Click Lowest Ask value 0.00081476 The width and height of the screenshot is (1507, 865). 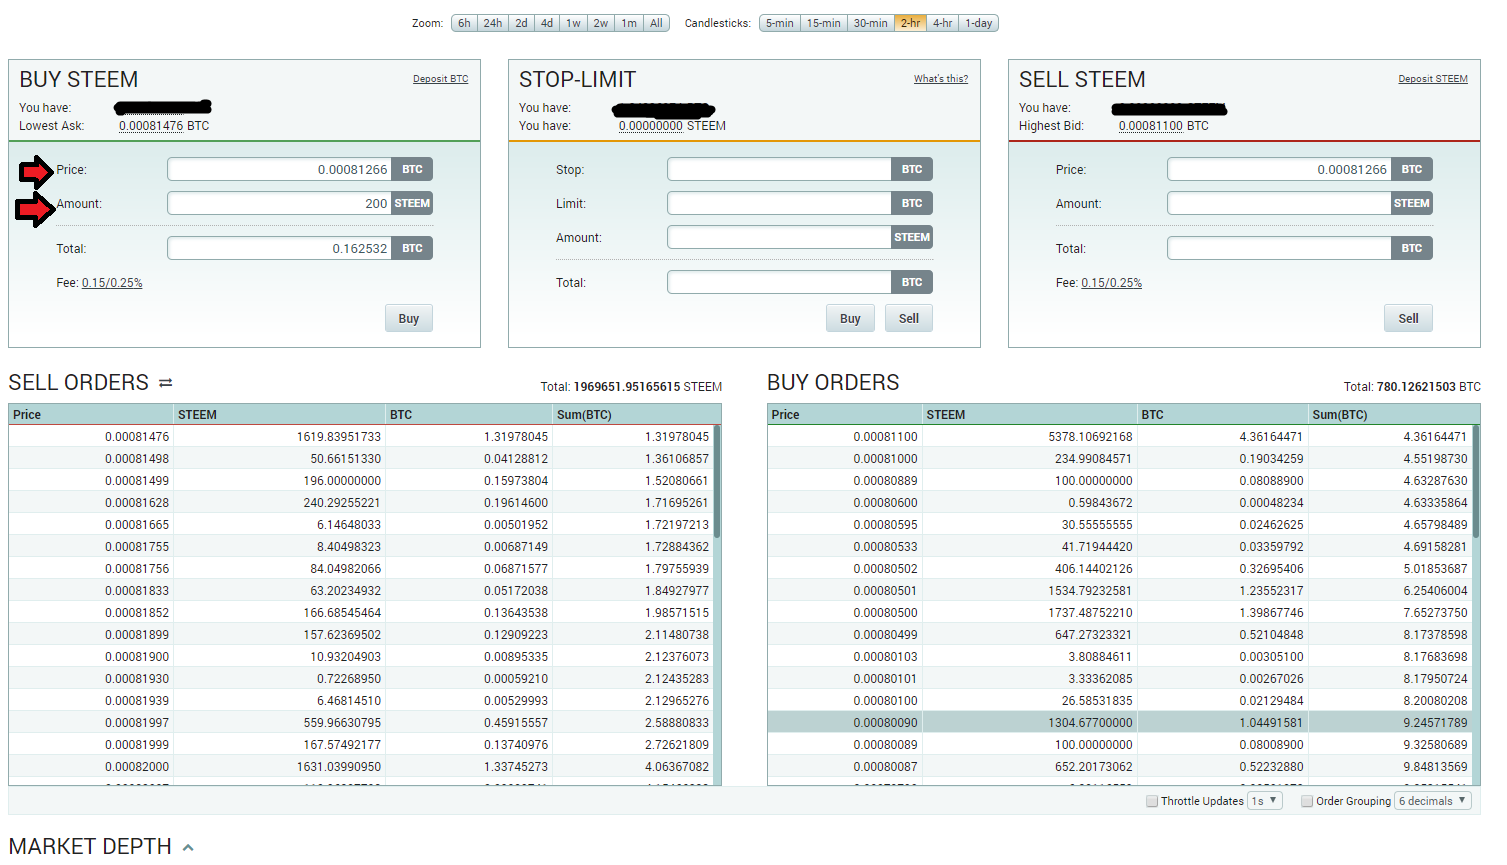coord(151,126)
